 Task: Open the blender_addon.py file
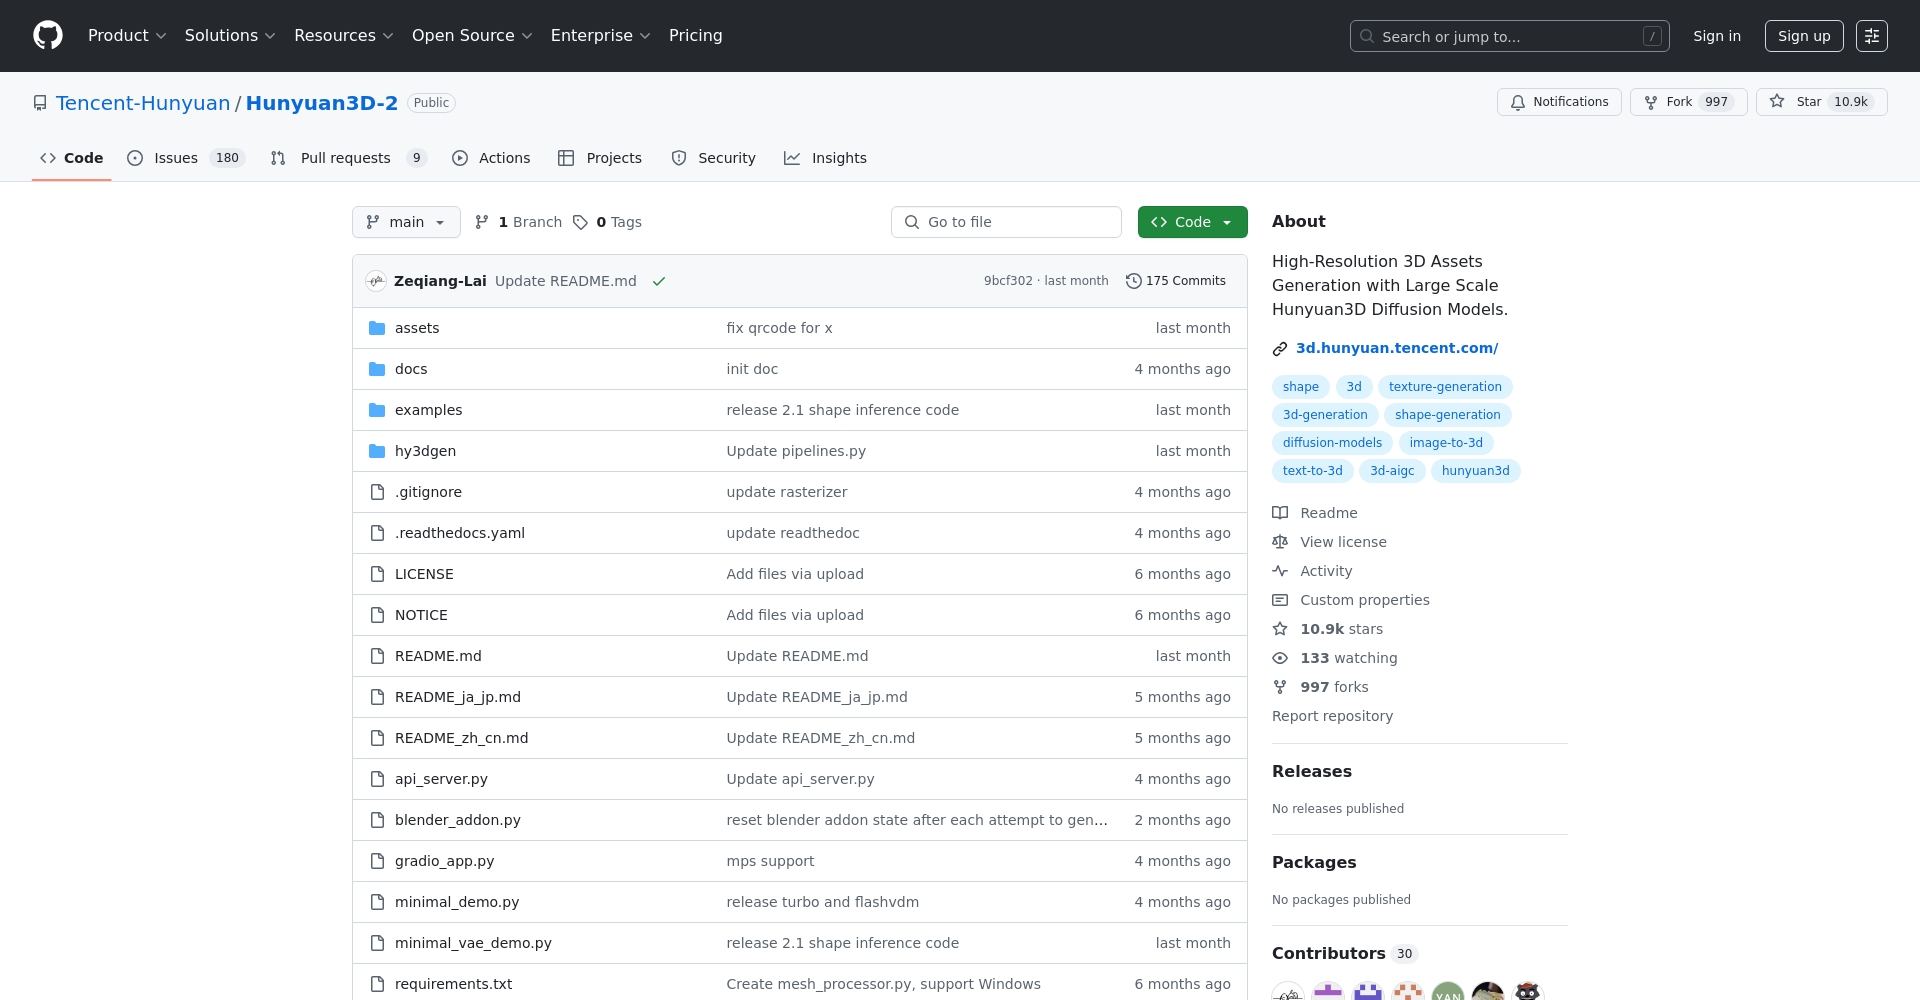point(458,820)
